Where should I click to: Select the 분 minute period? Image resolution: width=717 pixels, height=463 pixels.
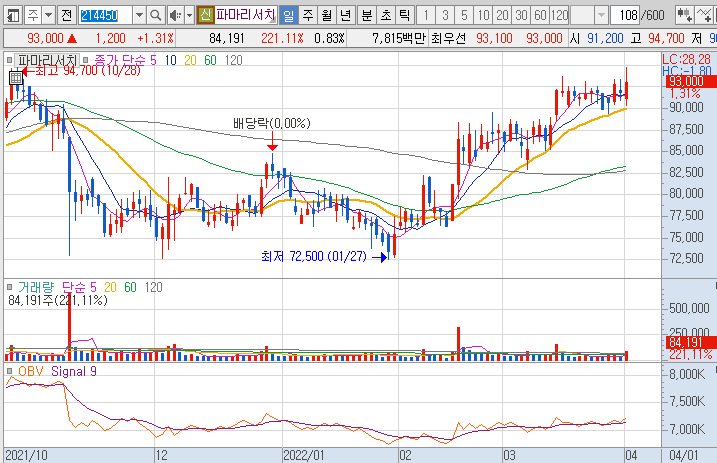point(367,16)
